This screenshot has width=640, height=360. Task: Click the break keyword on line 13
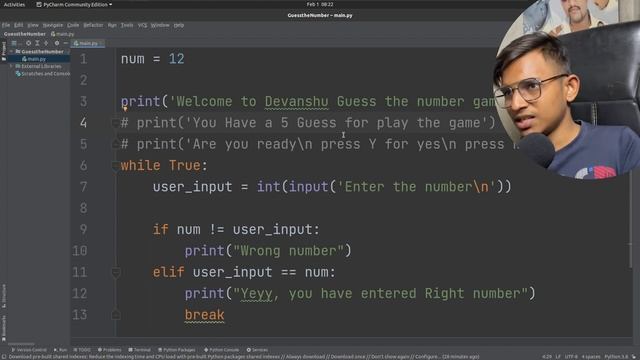coord(204,315)
